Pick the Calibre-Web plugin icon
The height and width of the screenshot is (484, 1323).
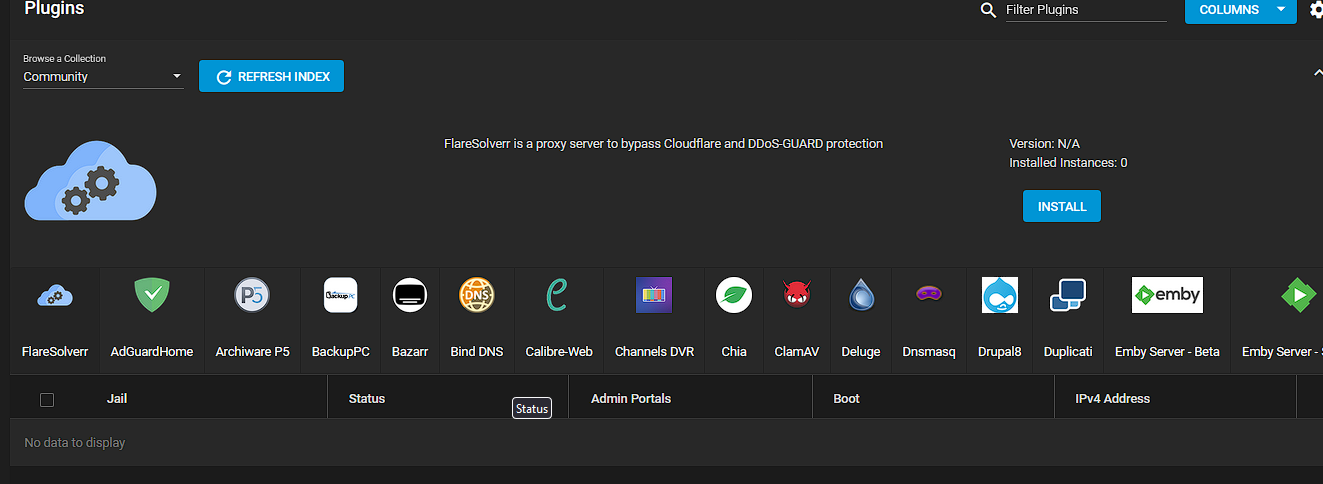558,295
